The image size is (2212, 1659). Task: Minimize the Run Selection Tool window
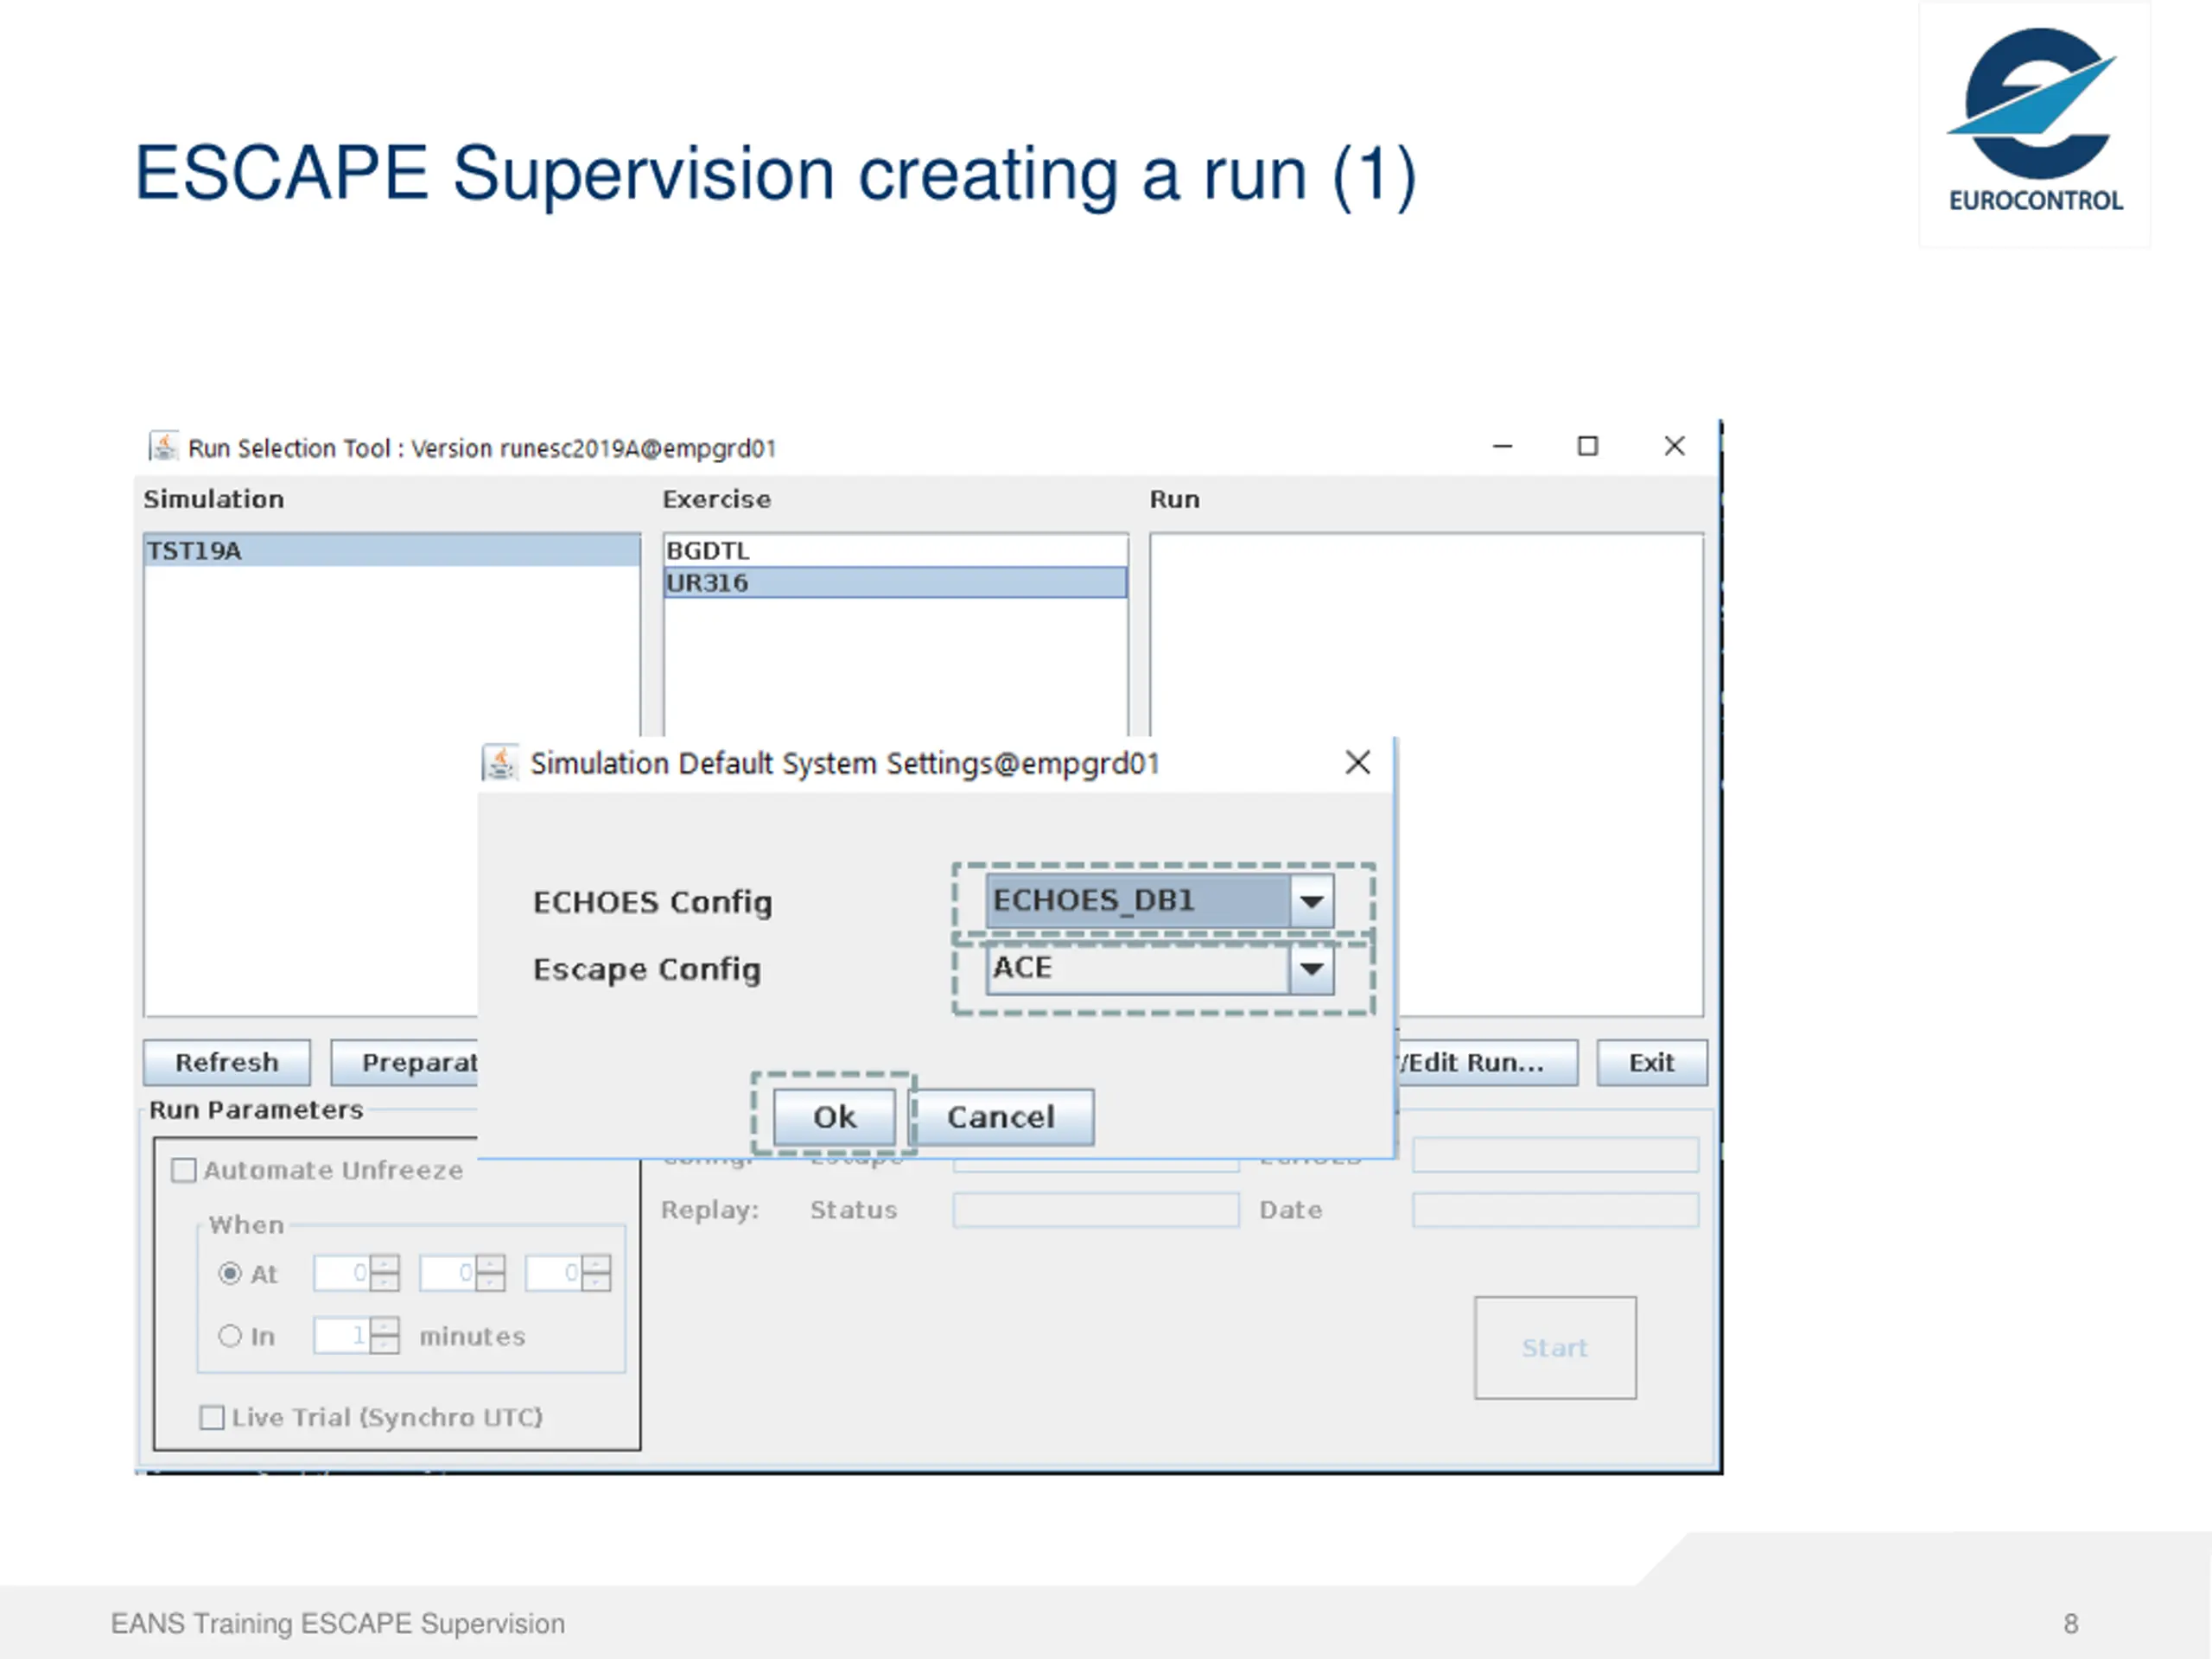click(x=1502, y=446)
